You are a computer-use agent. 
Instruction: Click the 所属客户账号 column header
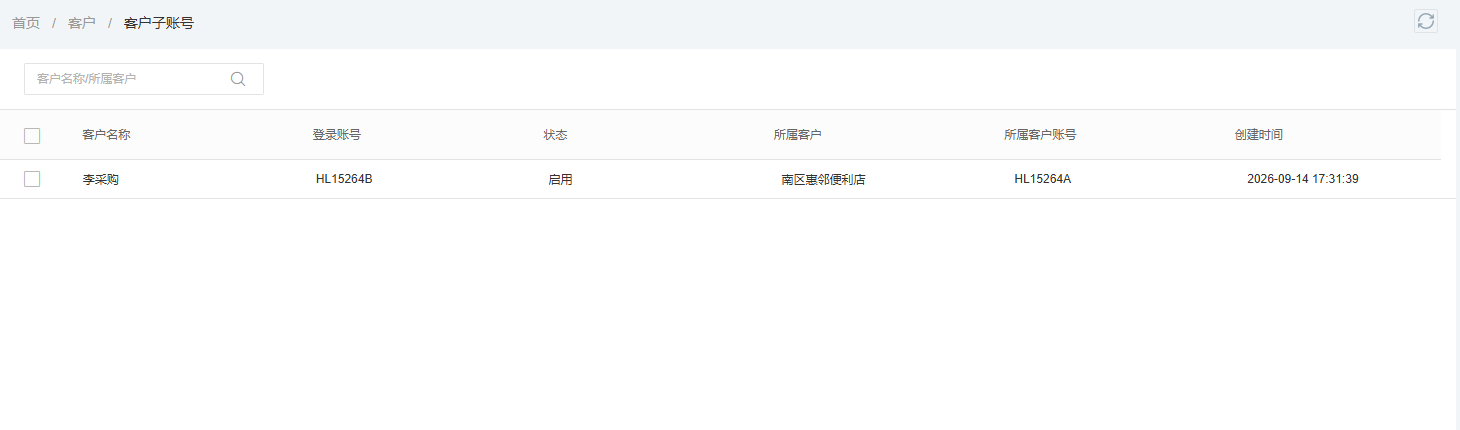[x=1040, y=135]
